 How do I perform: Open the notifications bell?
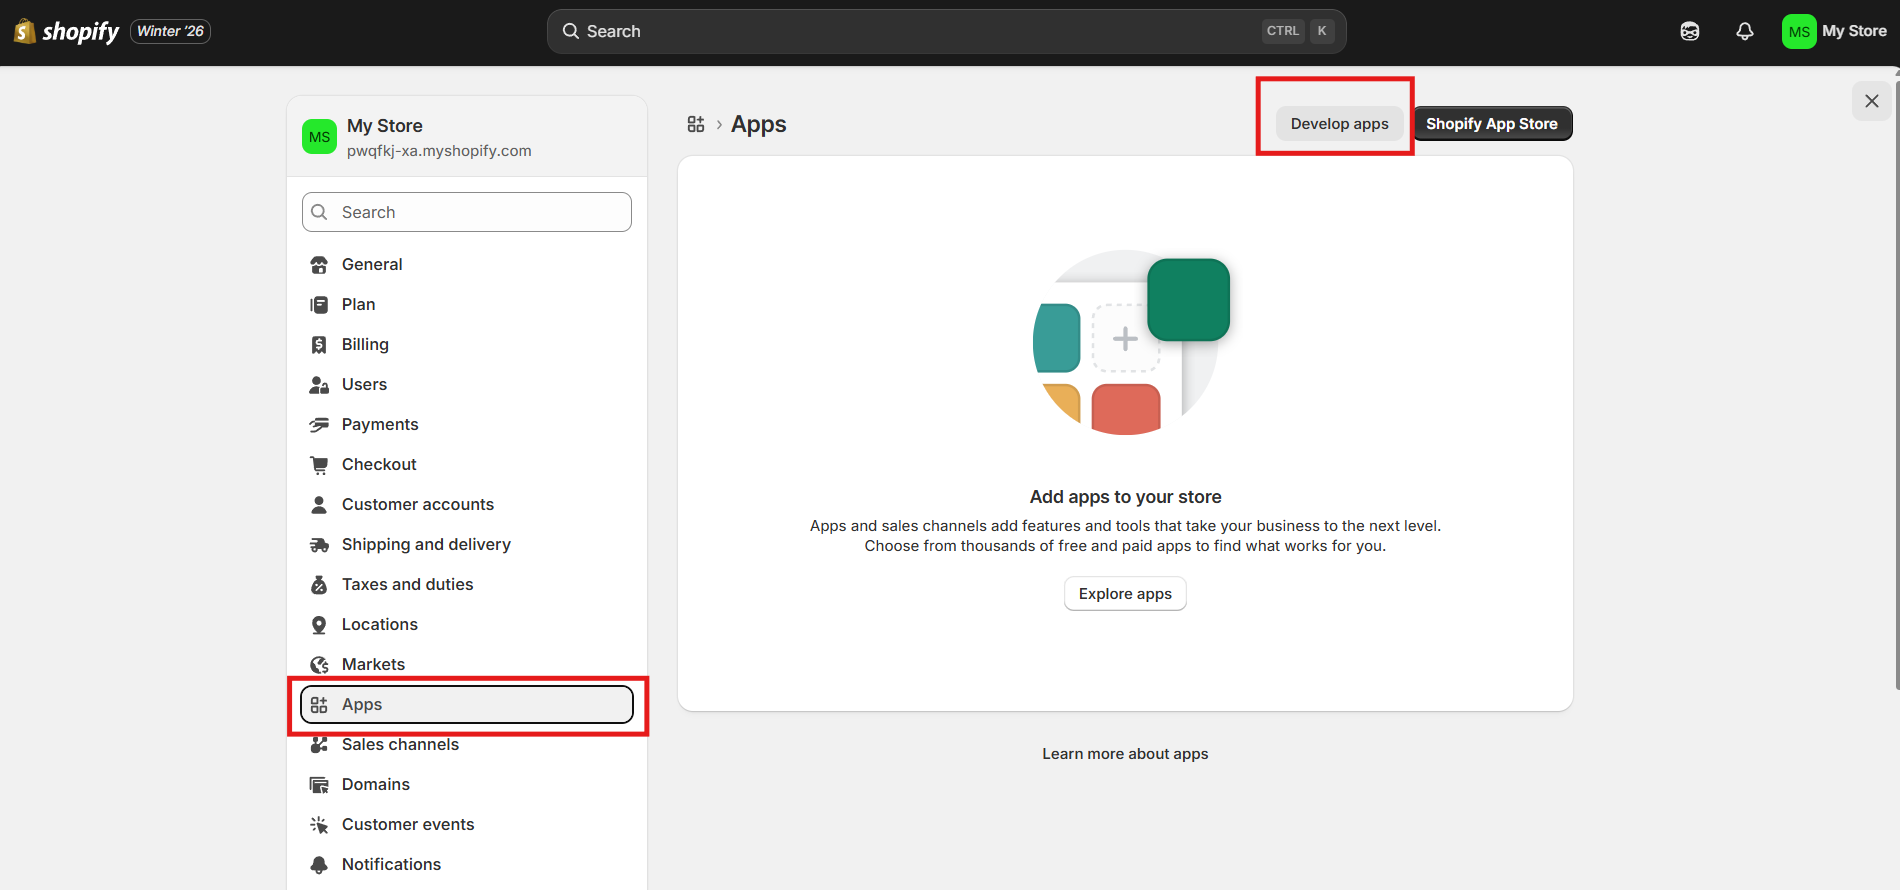point(1745,31)
